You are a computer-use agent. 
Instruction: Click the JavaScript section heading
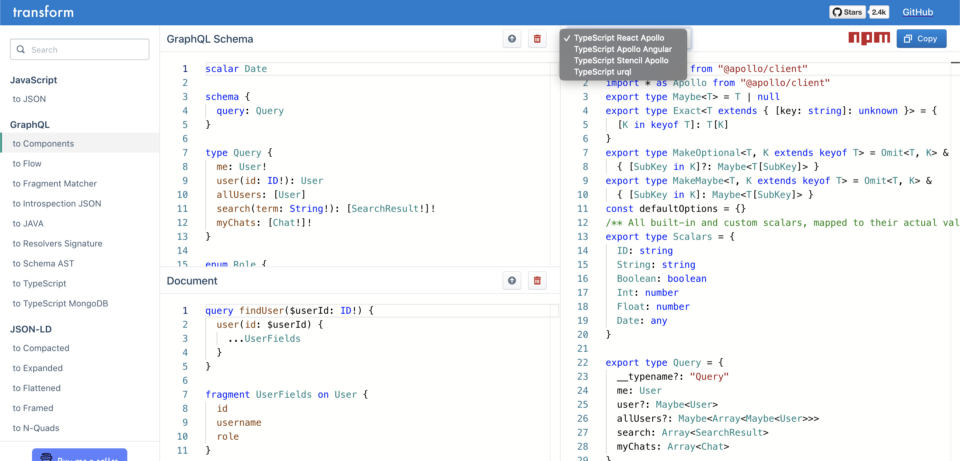click(34, 80)
